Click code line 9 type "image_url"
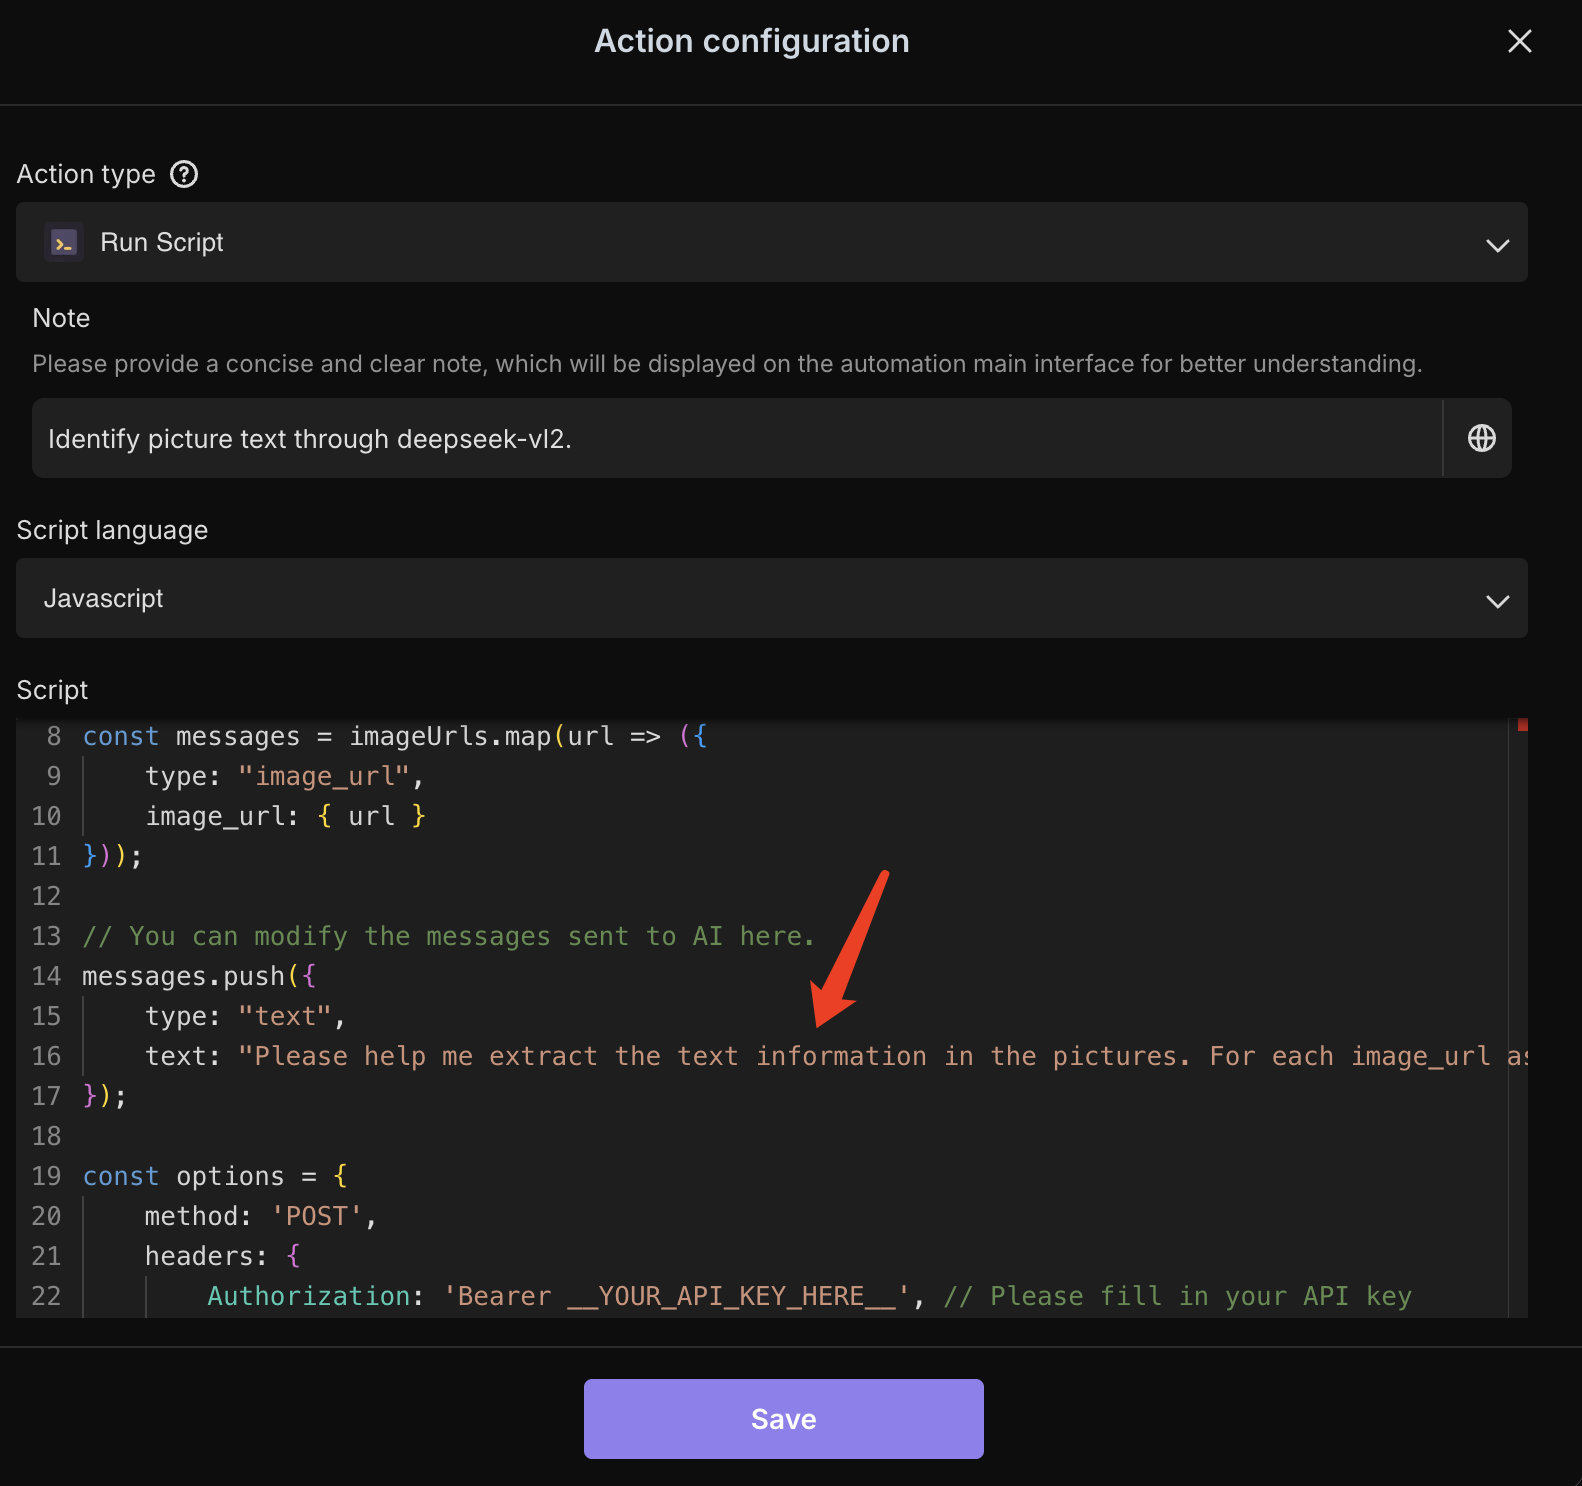 coord(285,776)
